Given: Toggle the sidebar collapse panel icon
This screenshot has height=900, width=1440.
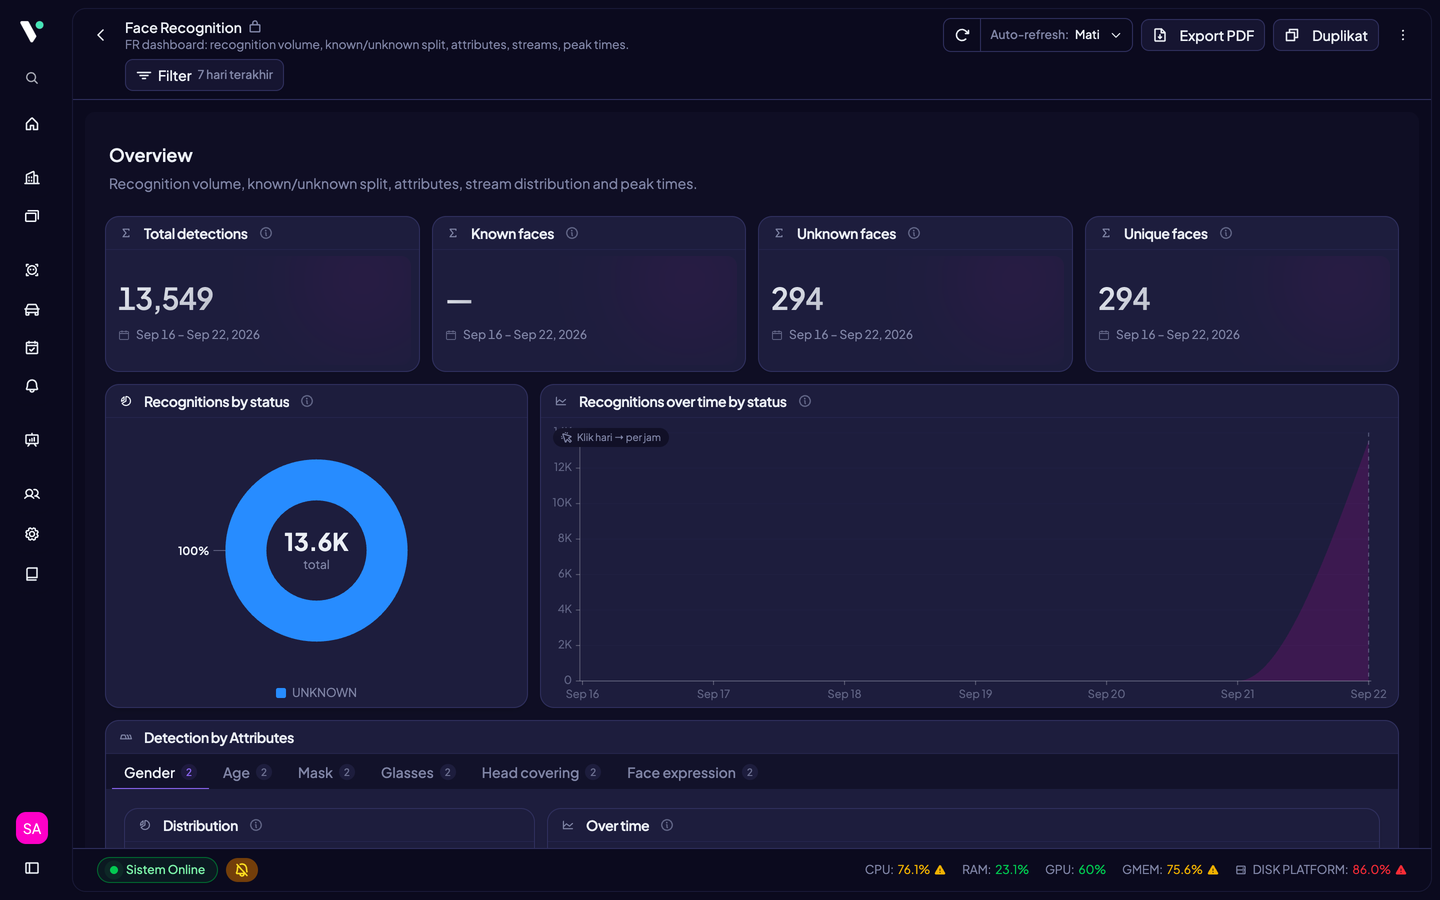Looking at the screenshot, I should 32,868.
